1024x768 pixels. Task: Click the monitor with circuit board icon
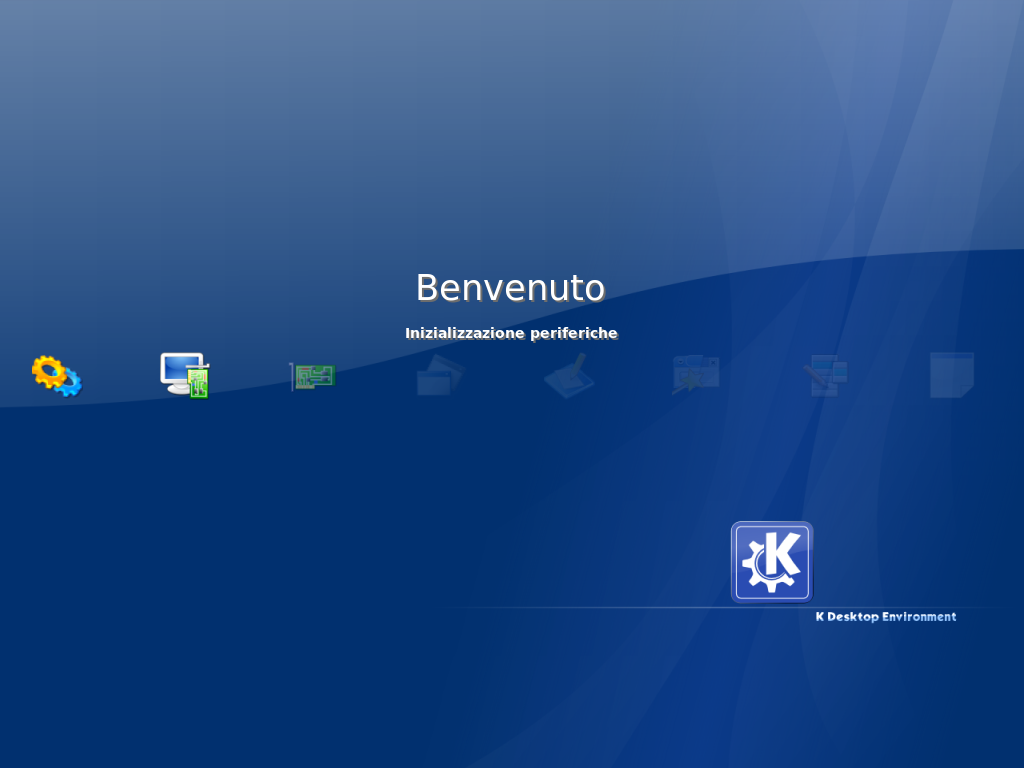pos(185,375)
